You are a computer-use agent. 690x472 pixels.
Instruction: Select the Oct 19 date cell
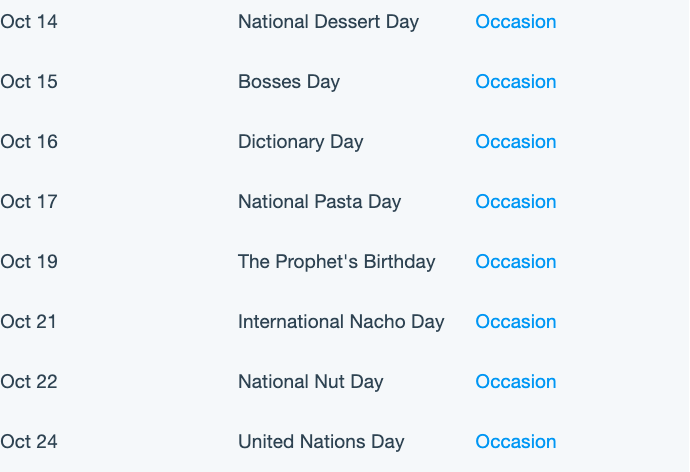point(29,262)
